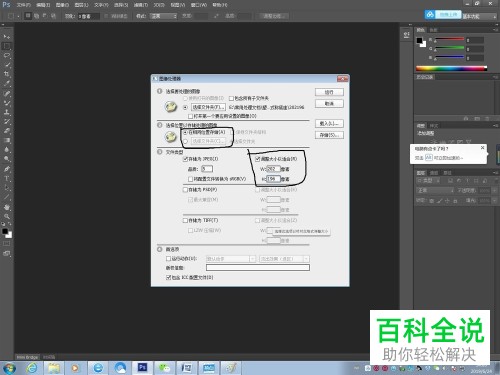Open the Window menu
Viewport: 500px width, 375px height.
coord(199,5)
